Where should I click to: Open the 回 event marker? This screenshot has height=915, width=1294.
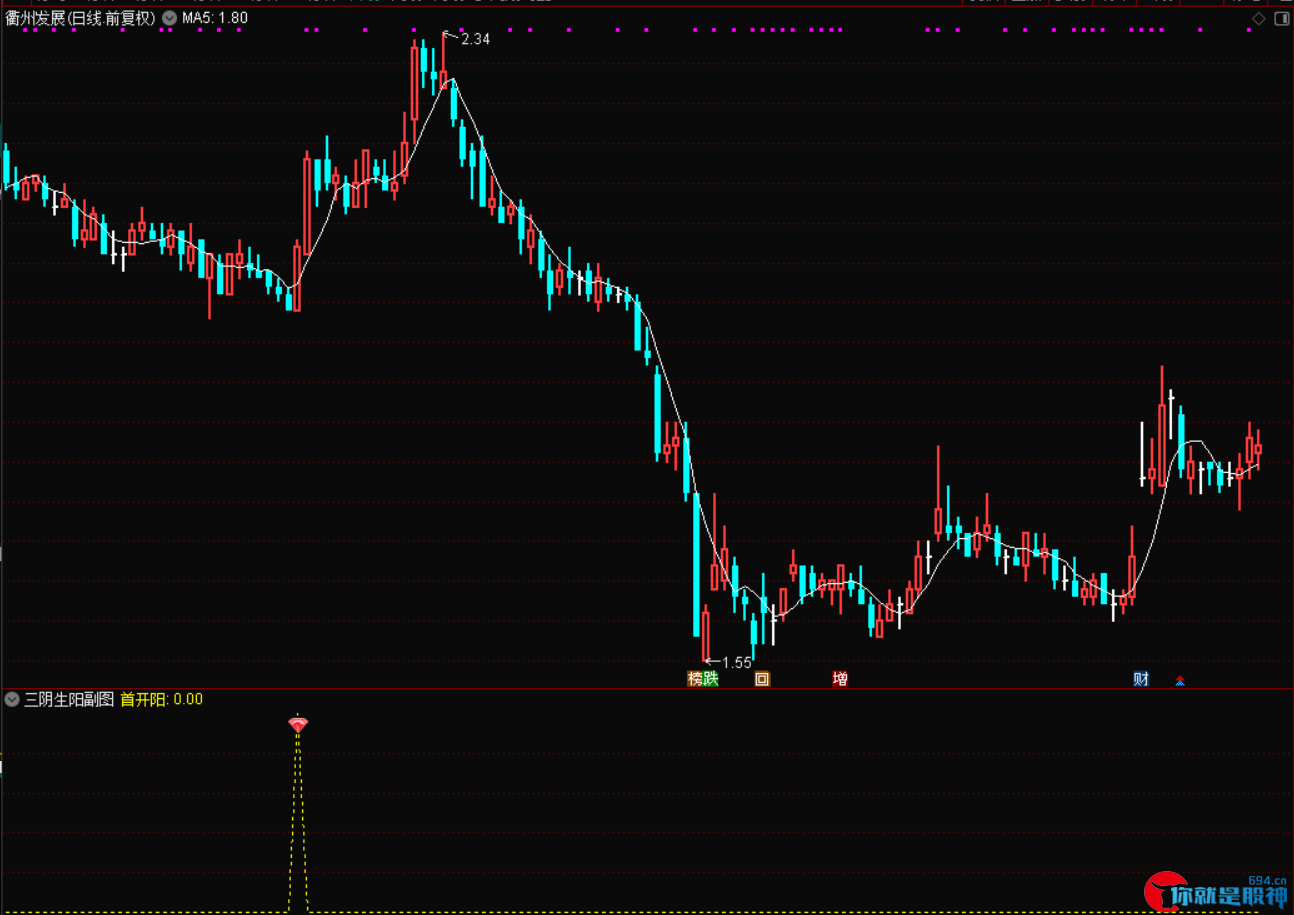(x=762, y=679)
